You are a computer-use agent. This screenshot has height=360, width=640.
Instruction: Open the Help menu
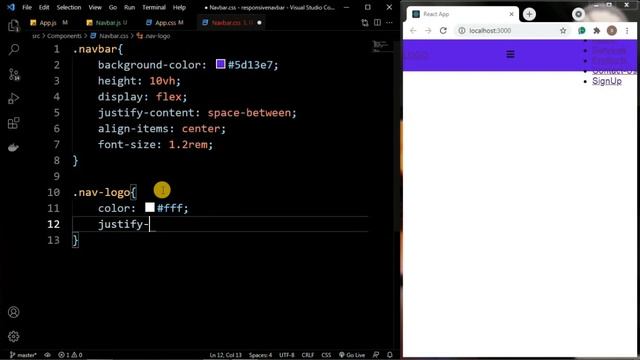coord(179,7)
